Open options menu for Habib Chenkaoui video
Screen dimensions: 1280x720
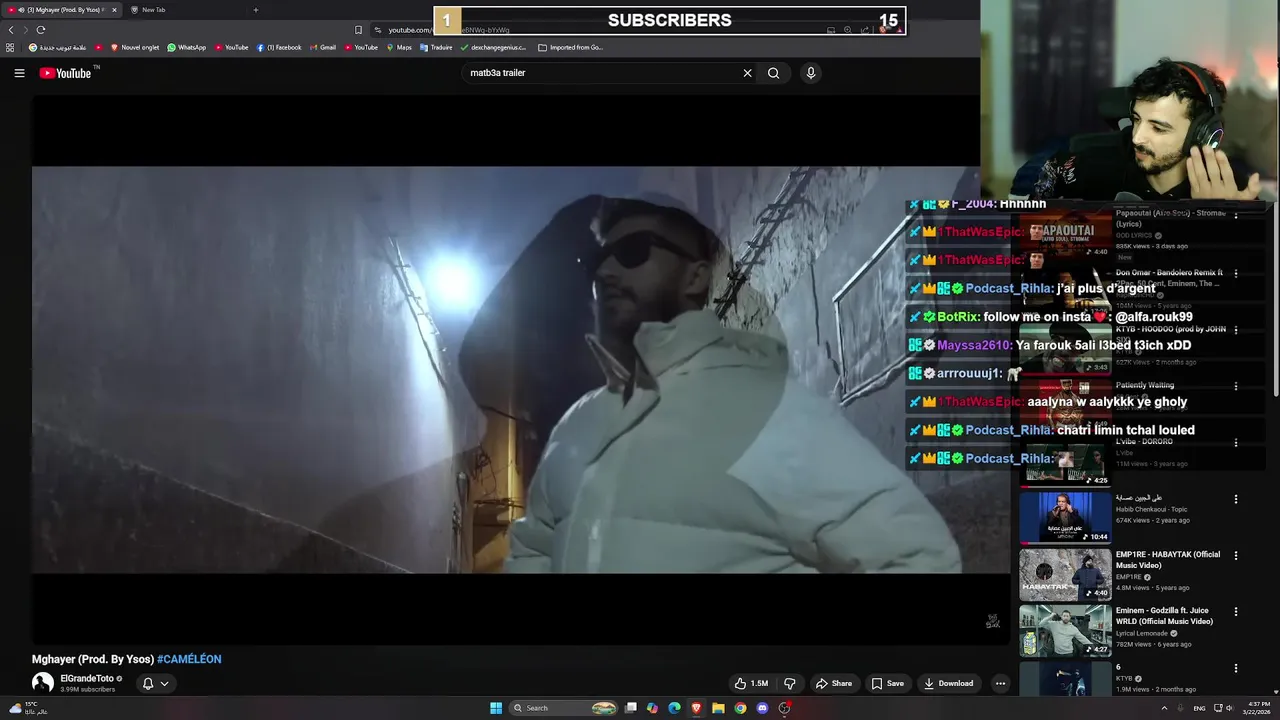click(x=1236, y=499)
